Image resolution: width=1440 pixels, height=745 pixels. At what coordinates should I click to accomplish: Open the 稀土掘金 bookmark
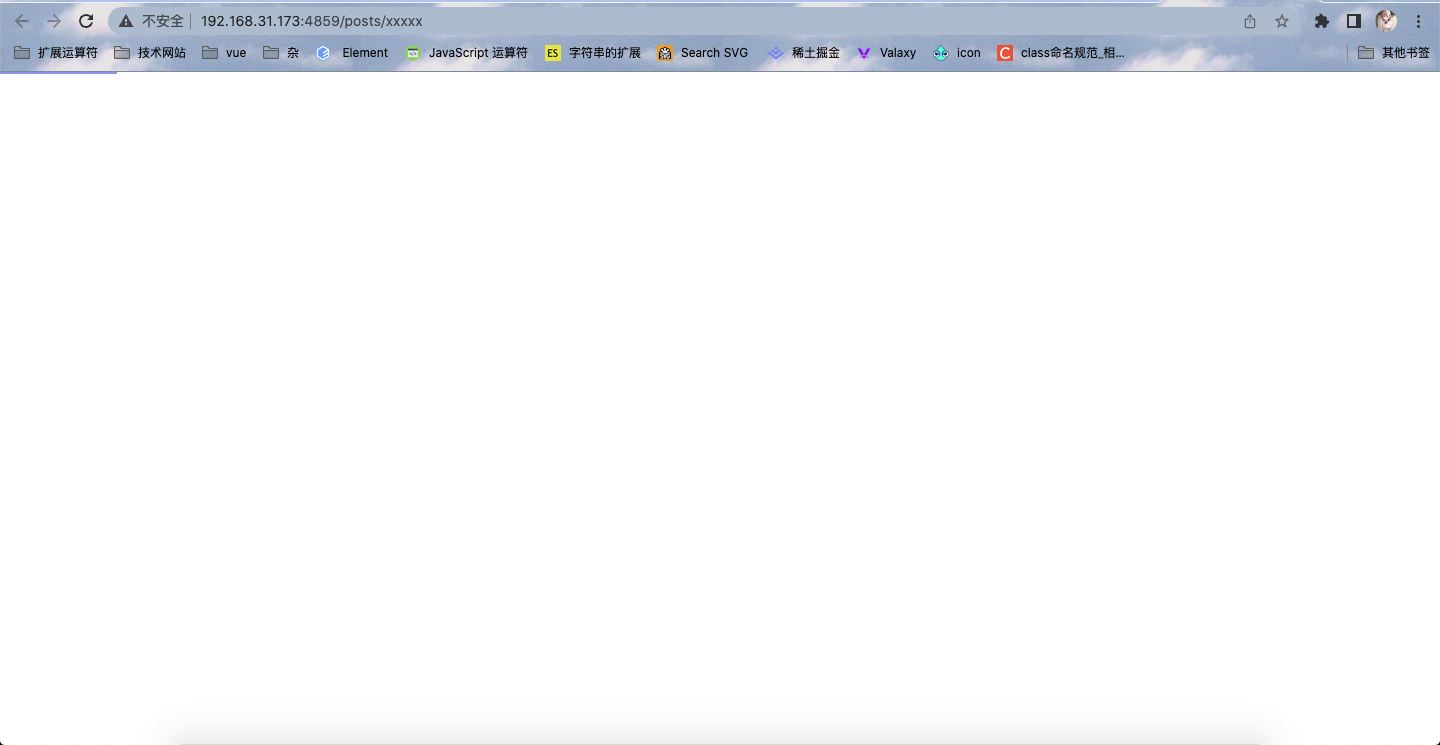coord(804,52)
